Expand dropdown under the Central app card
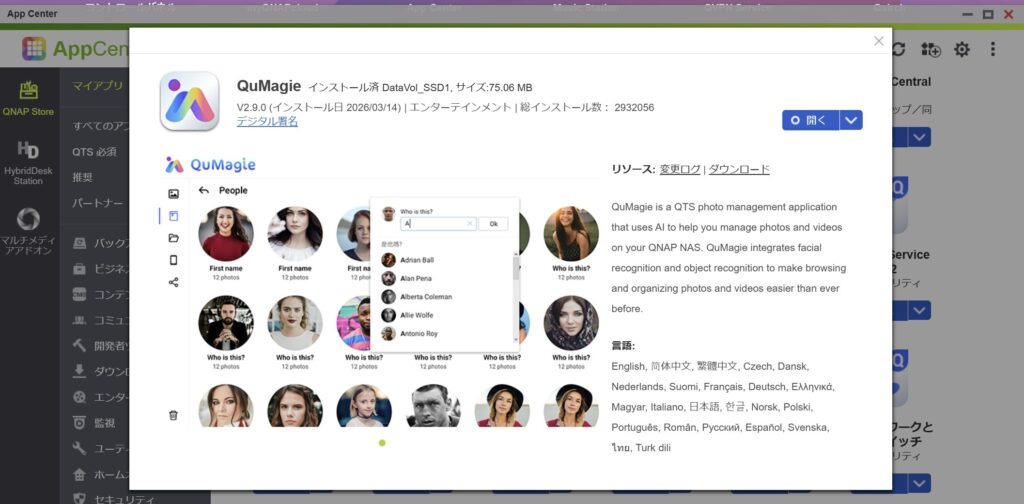The width and height of the screenshot is (1024, 504). tap(920, 137)
